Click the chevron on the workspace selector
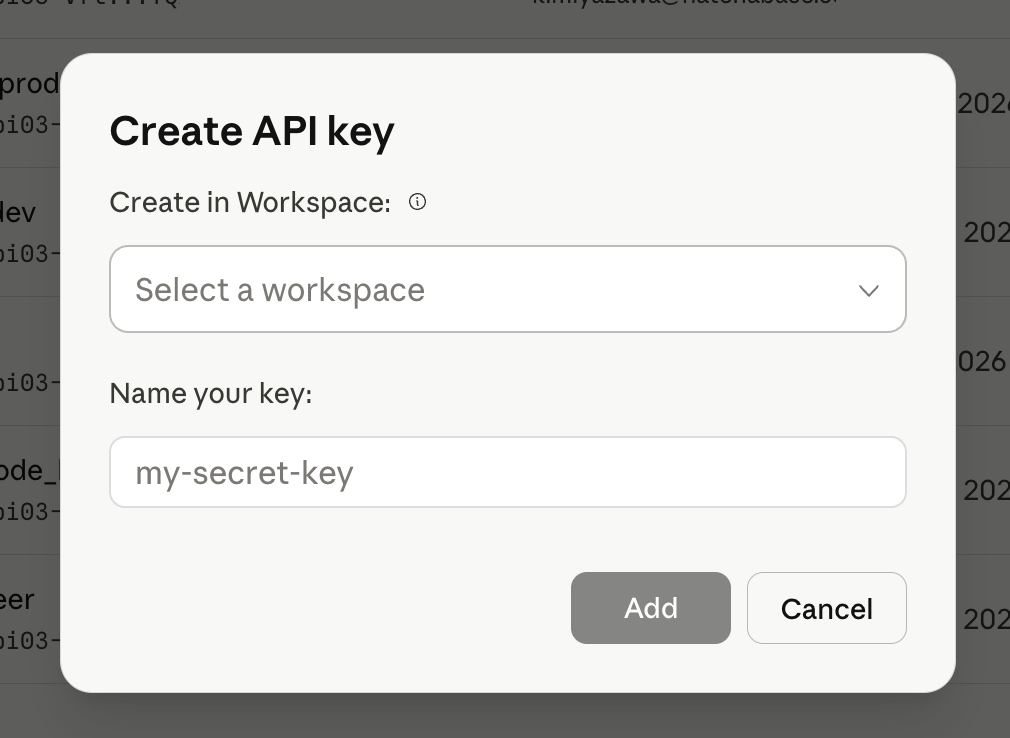The image size is (1010, 738). [x=868, y=290]
